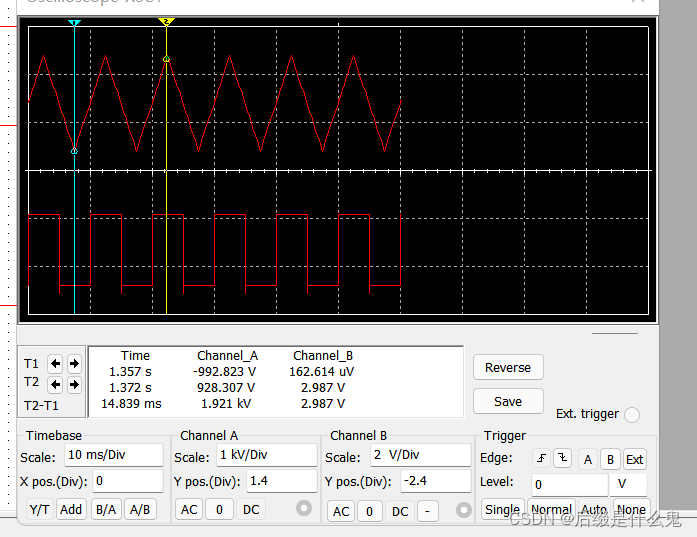
Task: Set Channel B coupling to DC
Action: 400,511
